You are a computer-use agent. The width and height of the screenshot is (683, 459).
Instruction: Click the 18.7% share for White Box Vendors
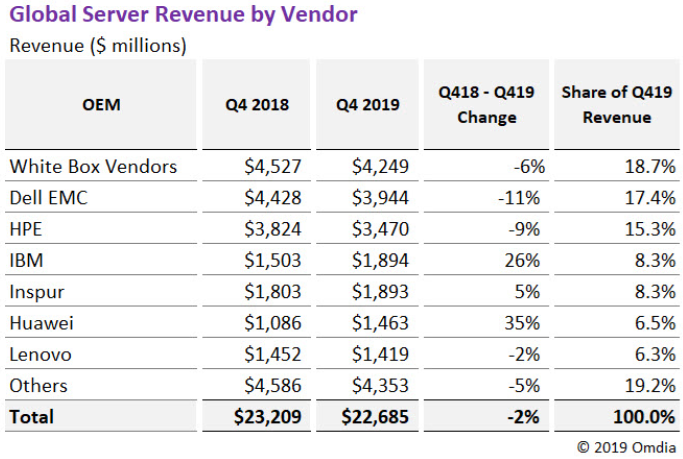tap(650, 167)
